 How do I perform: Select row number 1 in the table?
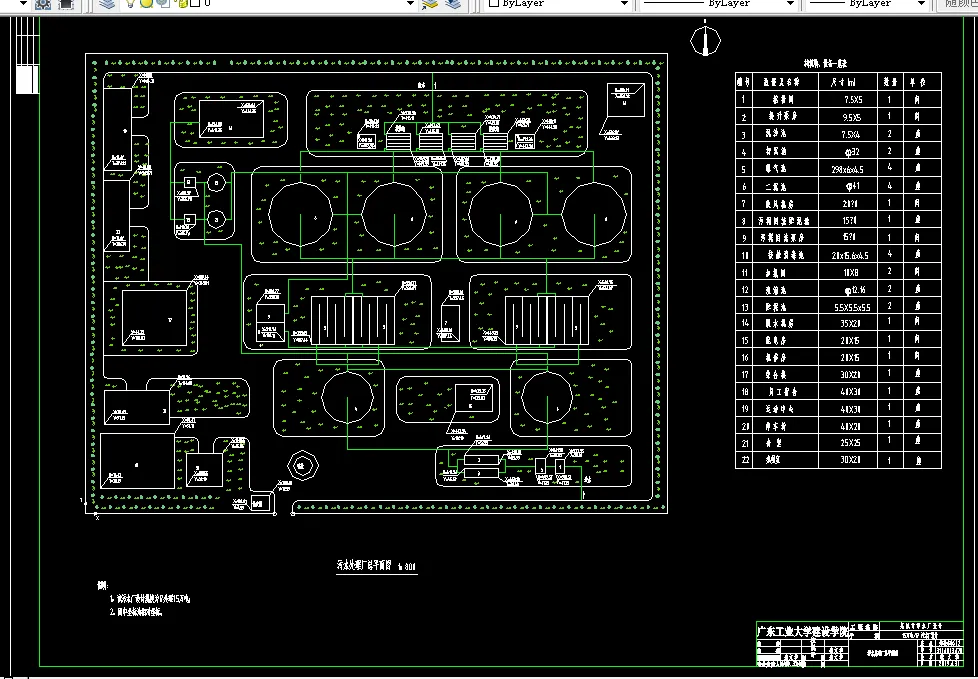[x=743, y=100]
